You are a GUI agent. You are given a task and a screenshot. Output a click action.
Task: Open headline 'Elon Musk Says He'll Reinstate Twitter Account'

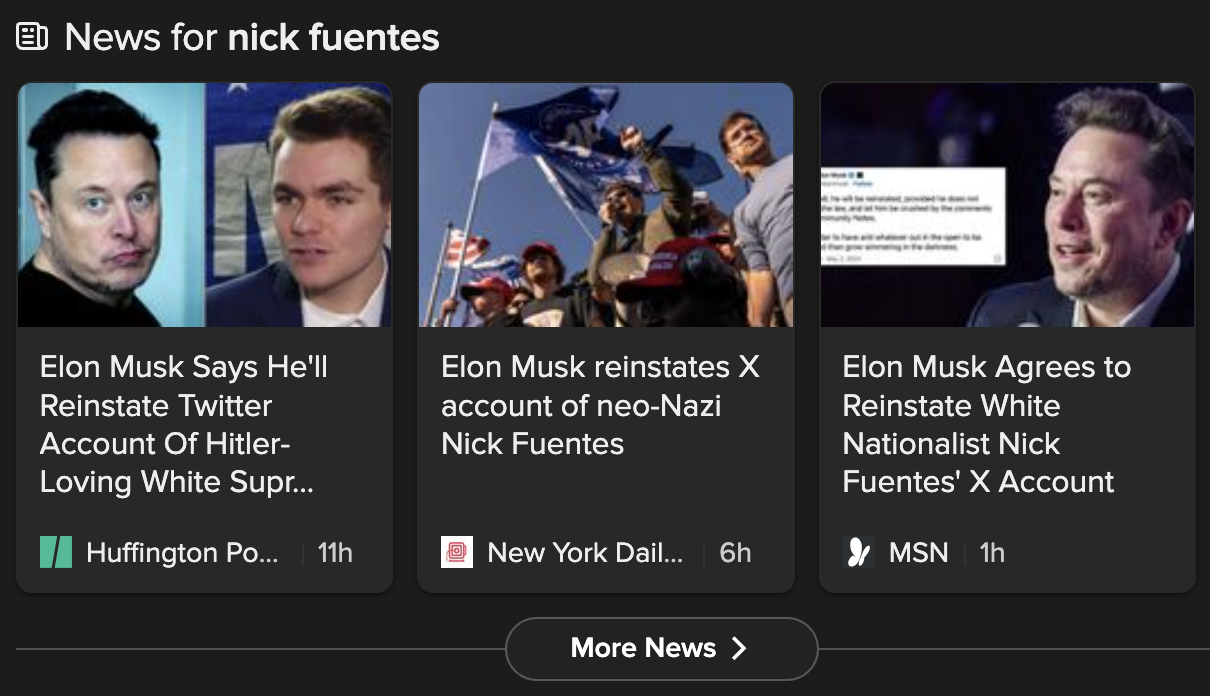coord(184,424)
